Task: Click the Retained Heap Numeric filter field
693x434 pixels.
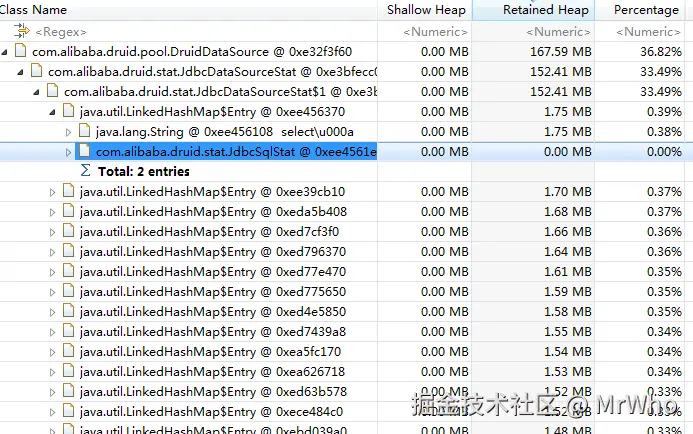Action: point(558,32)
